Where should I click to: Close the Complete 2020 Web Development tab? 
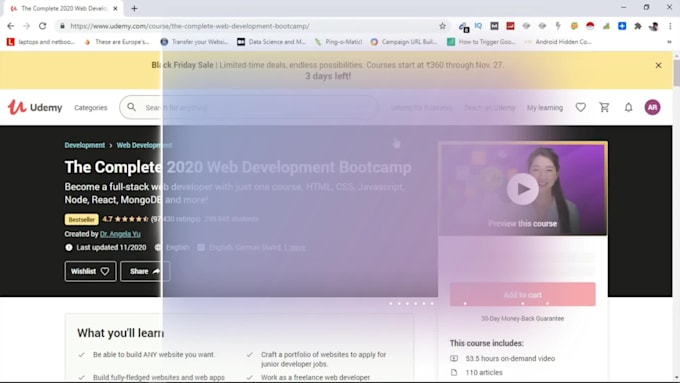coord(115,8)
